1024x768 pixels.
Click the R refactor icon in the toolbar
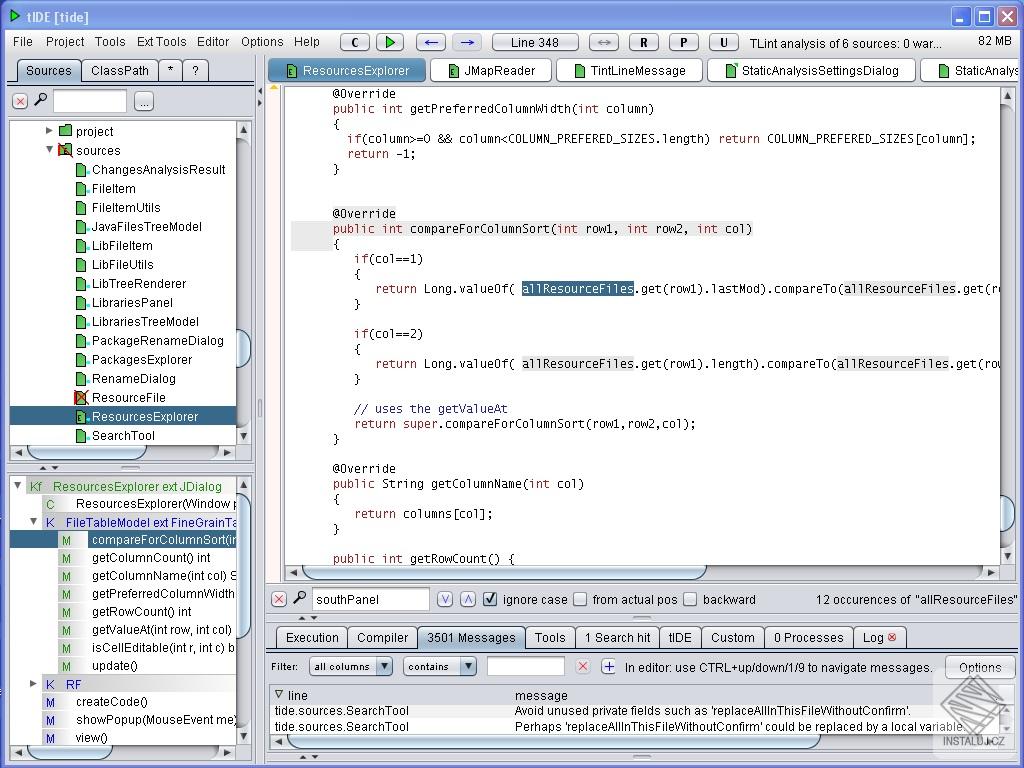(x=643, y=42)
